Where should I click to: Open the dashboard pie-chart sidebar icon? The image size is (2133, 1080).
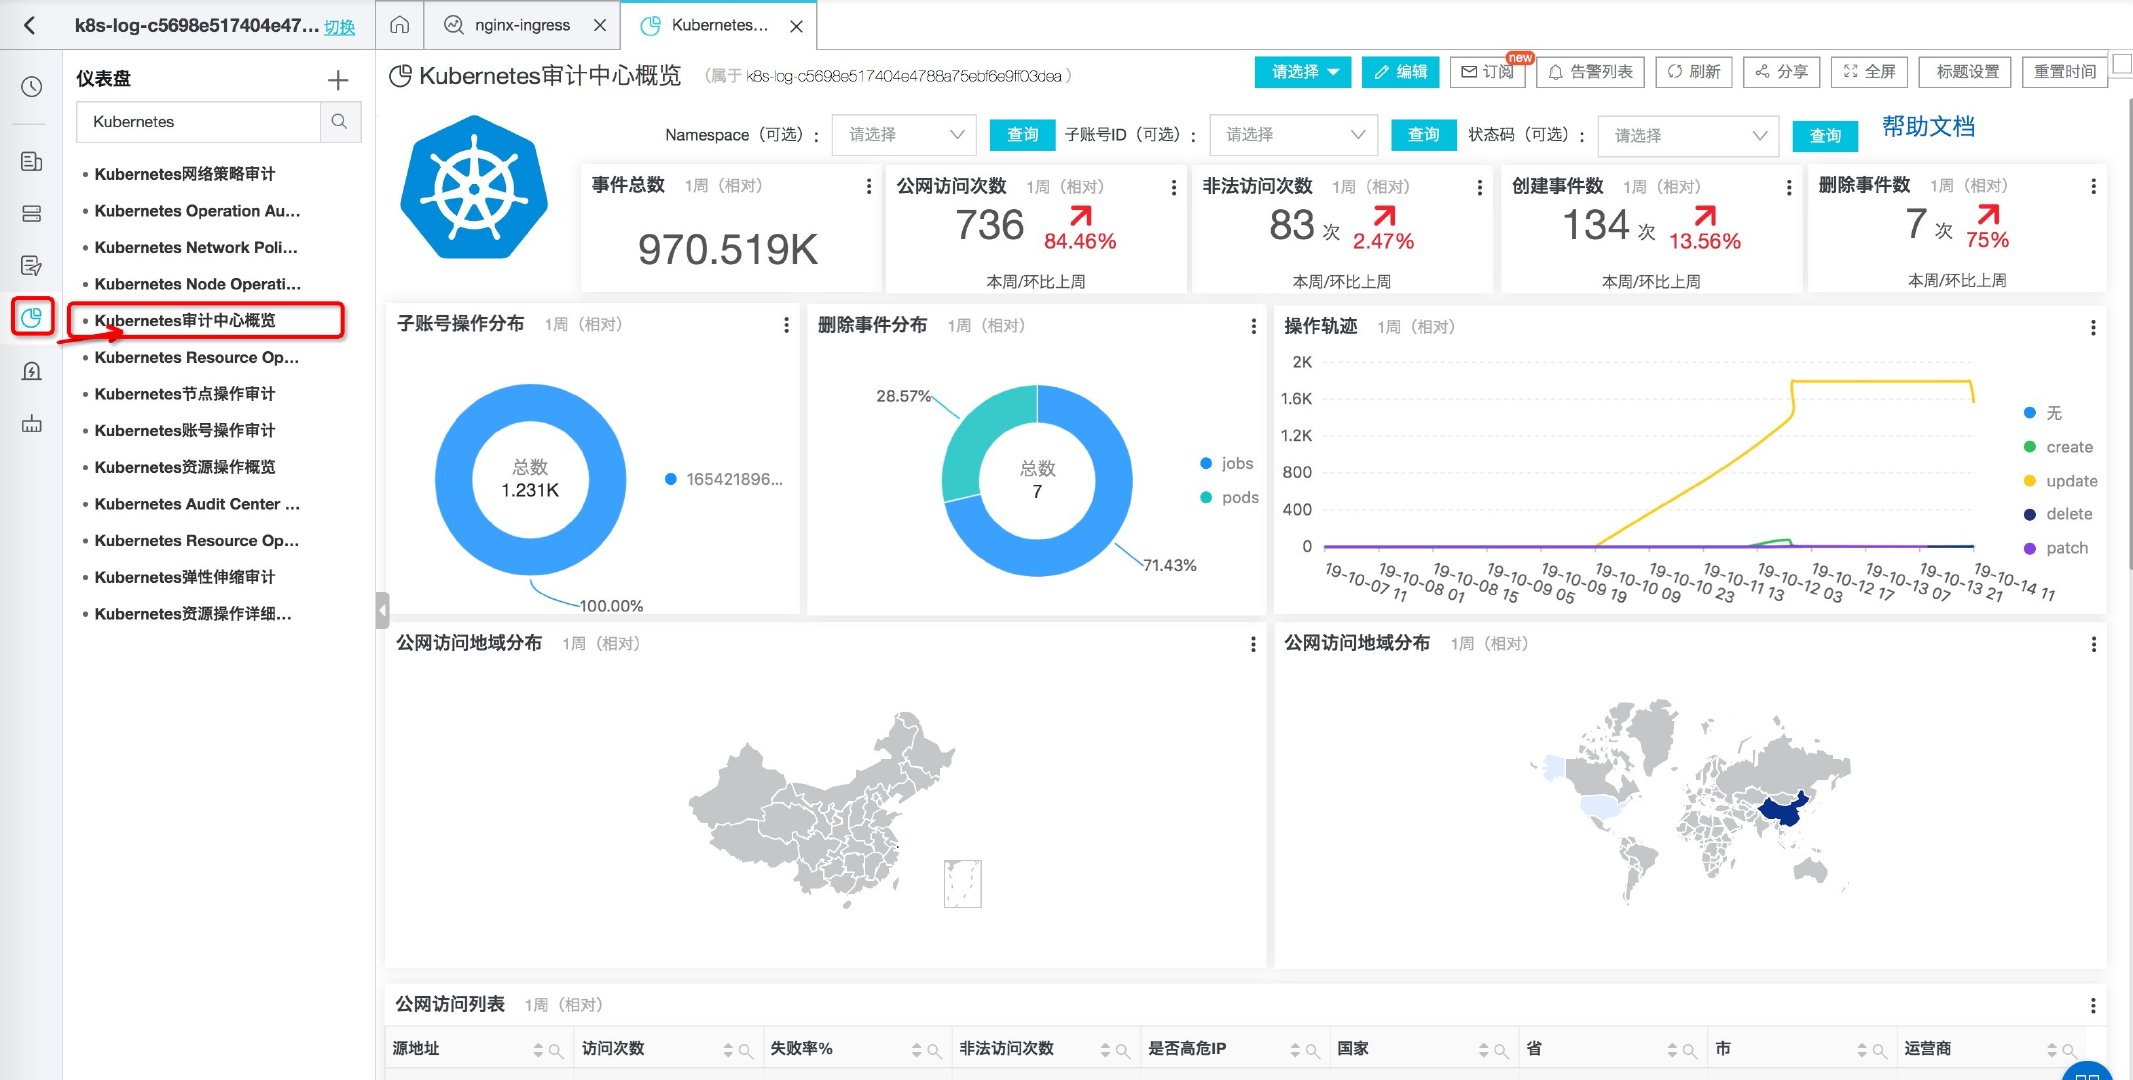[x=31, y=318]
